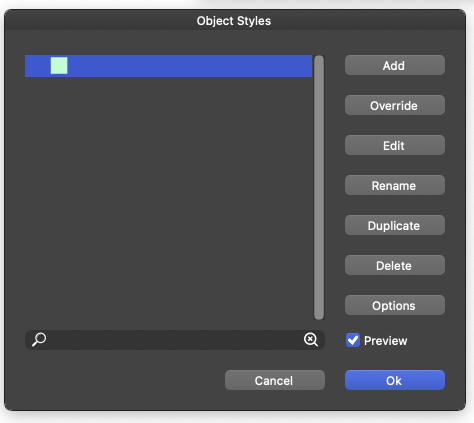This screenshot has width=474, height=423.
Task: Click the Preview label text
Action: coord(386,341)
